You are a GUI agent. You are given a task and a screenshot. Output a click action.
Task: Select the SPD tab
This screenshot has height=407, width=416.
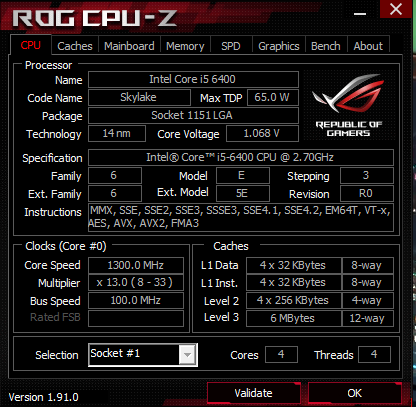231,46
